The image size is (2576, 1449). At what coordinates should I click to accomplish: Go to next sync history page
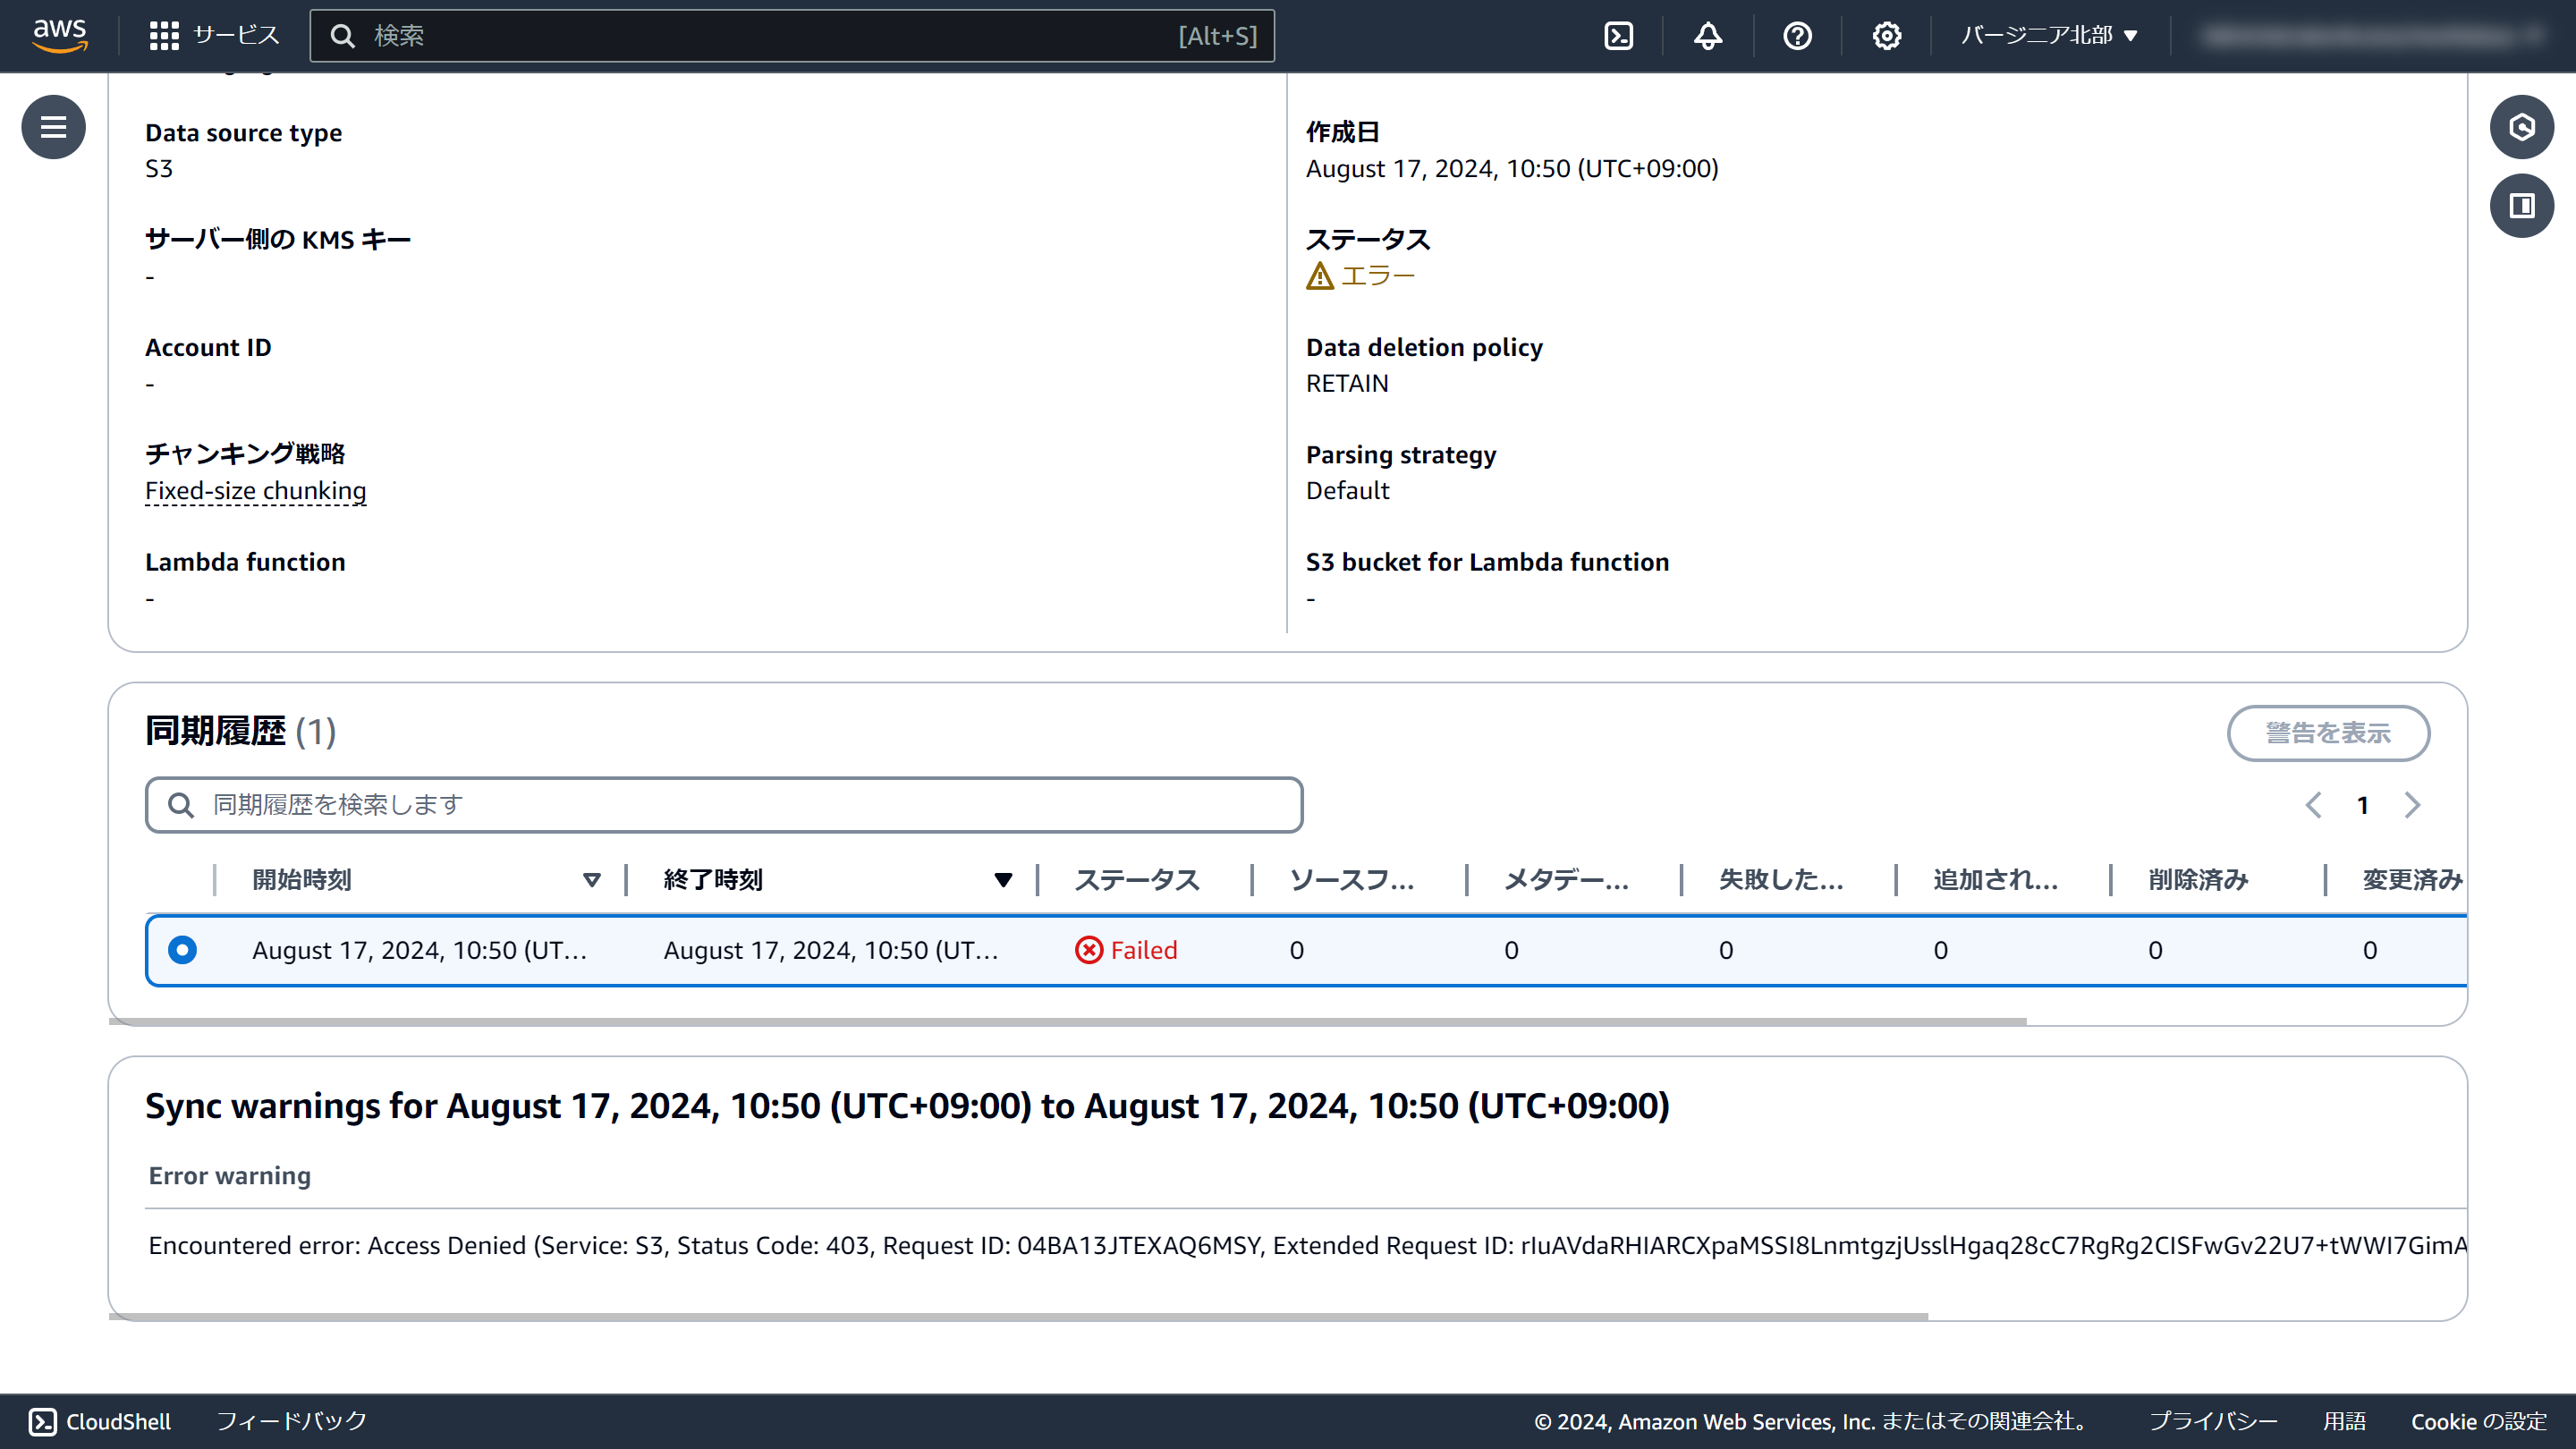(2412, 805)
